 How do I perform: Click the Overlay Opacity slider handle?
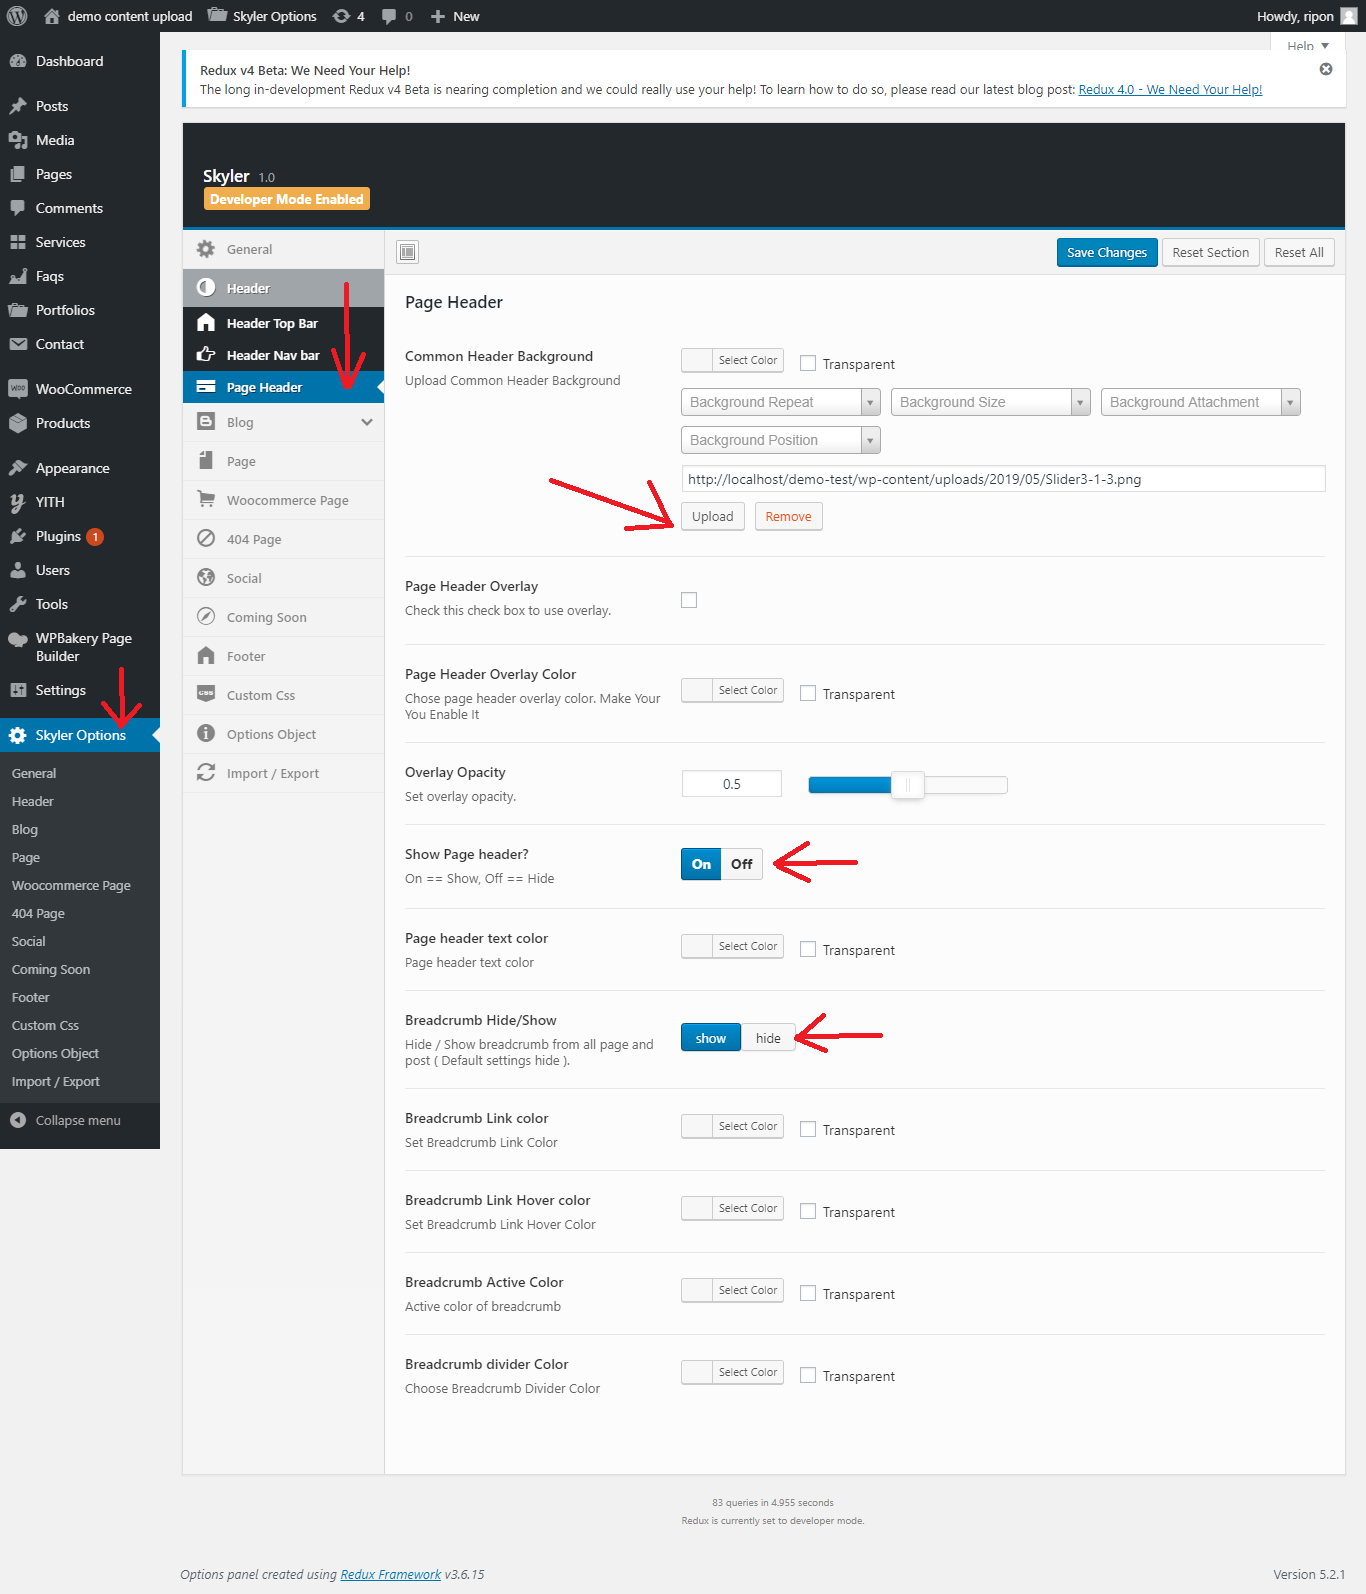click(908, 785)
